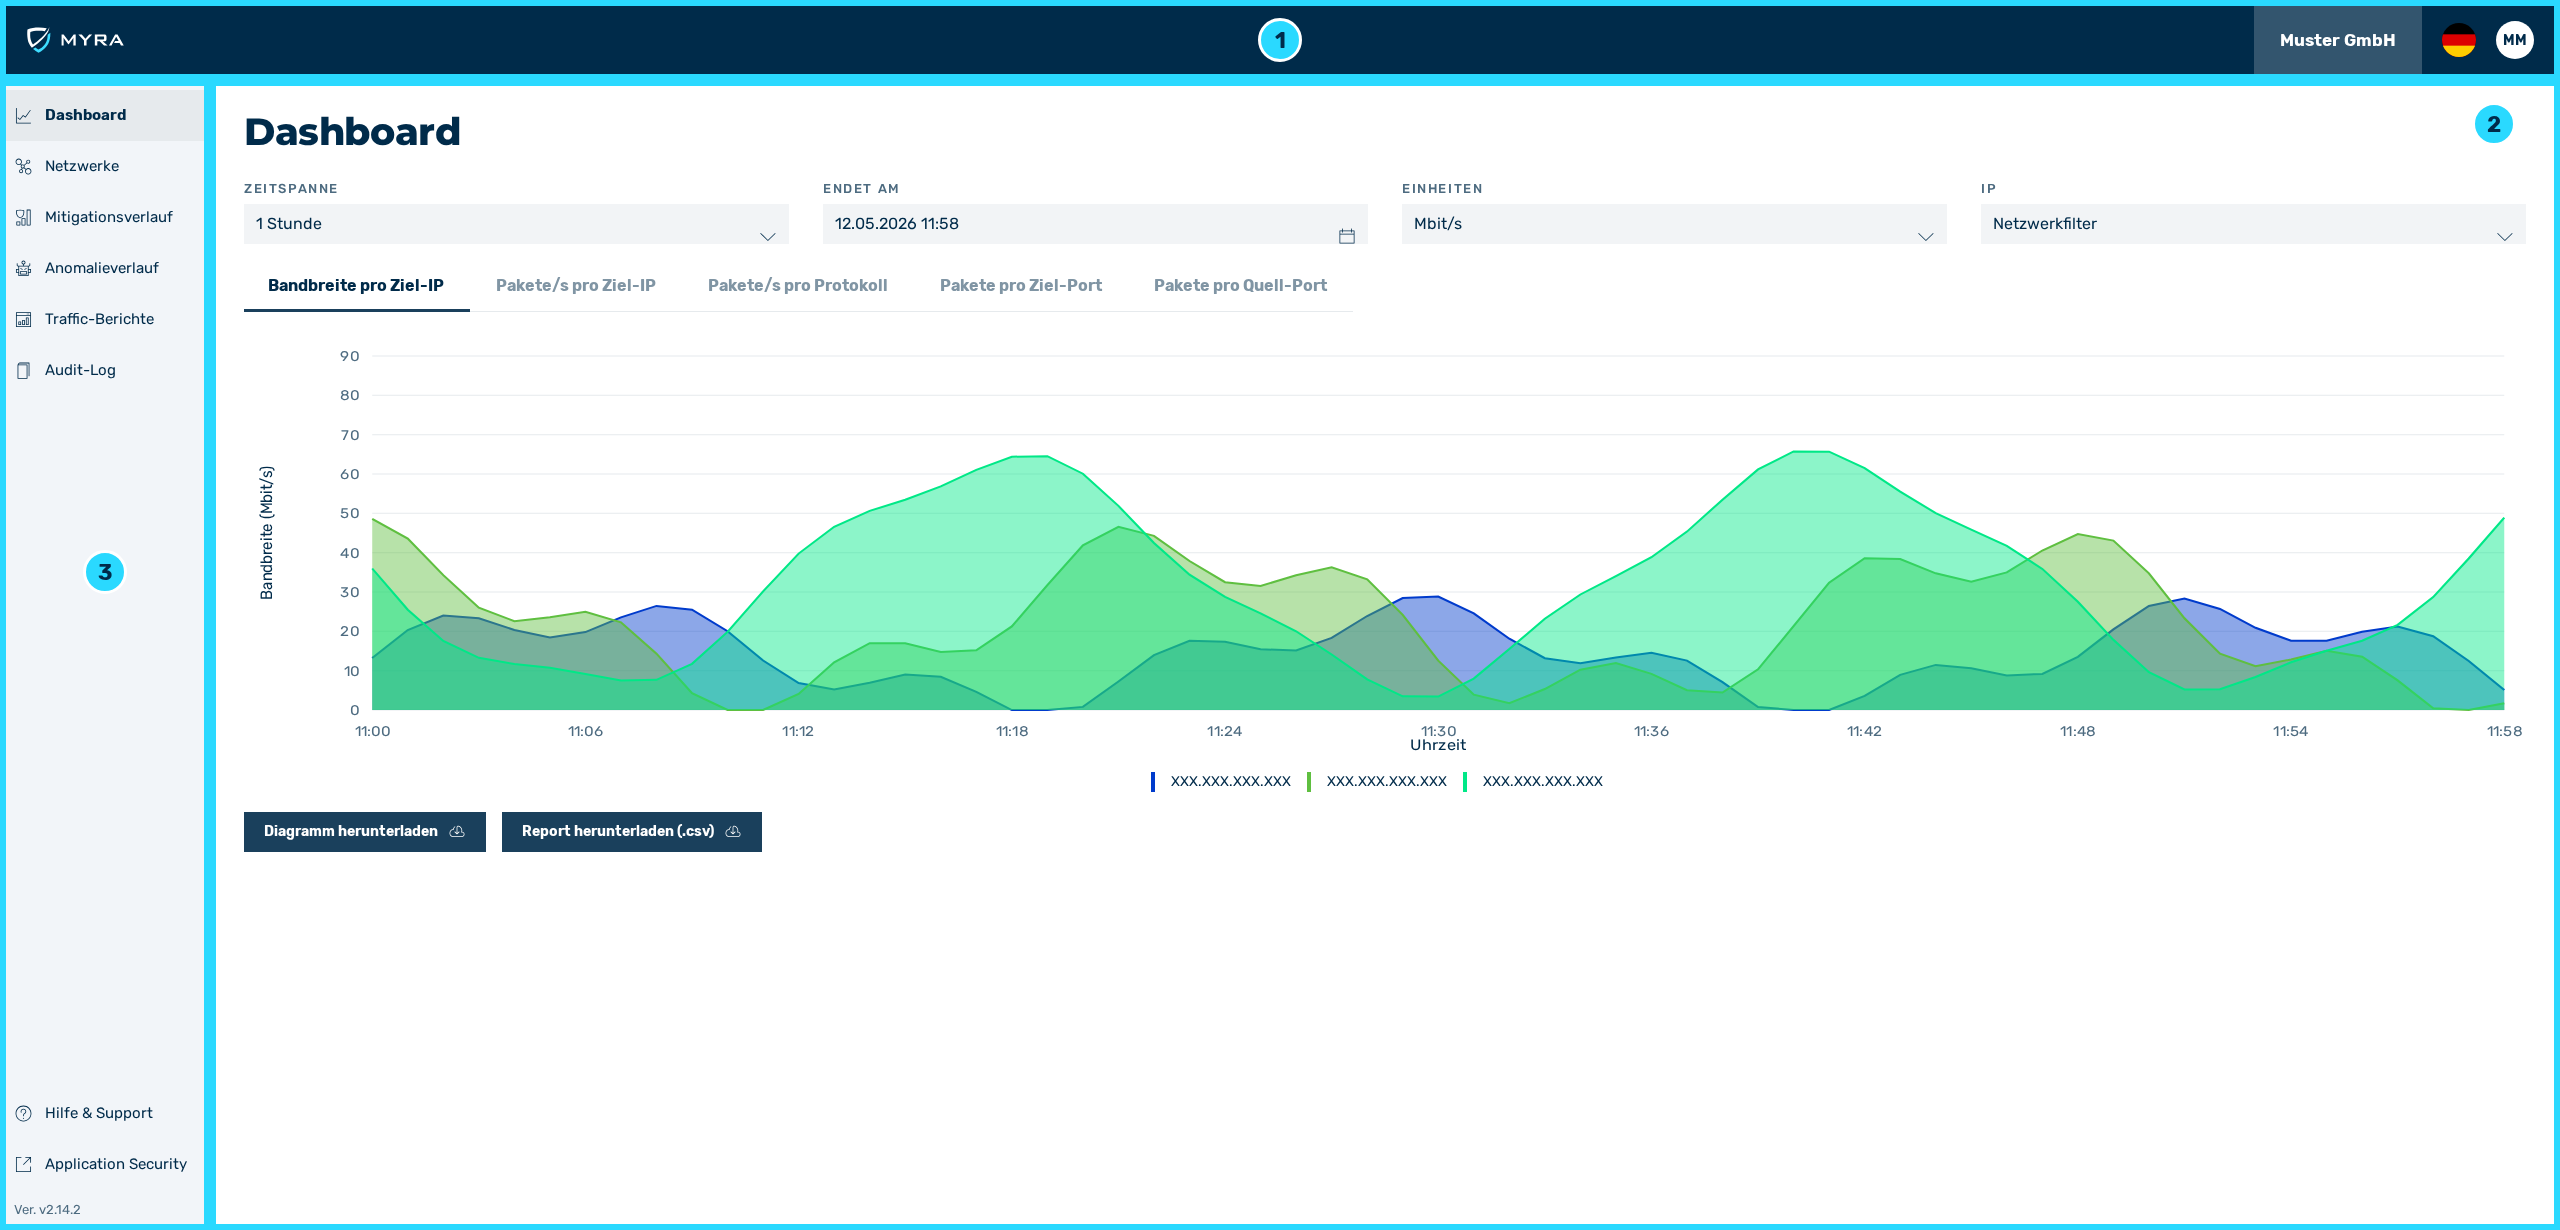2560x1230 pixels.
Task: Switch to the Pakete pro Quell-Port tab
Action: pos(1240,286)
